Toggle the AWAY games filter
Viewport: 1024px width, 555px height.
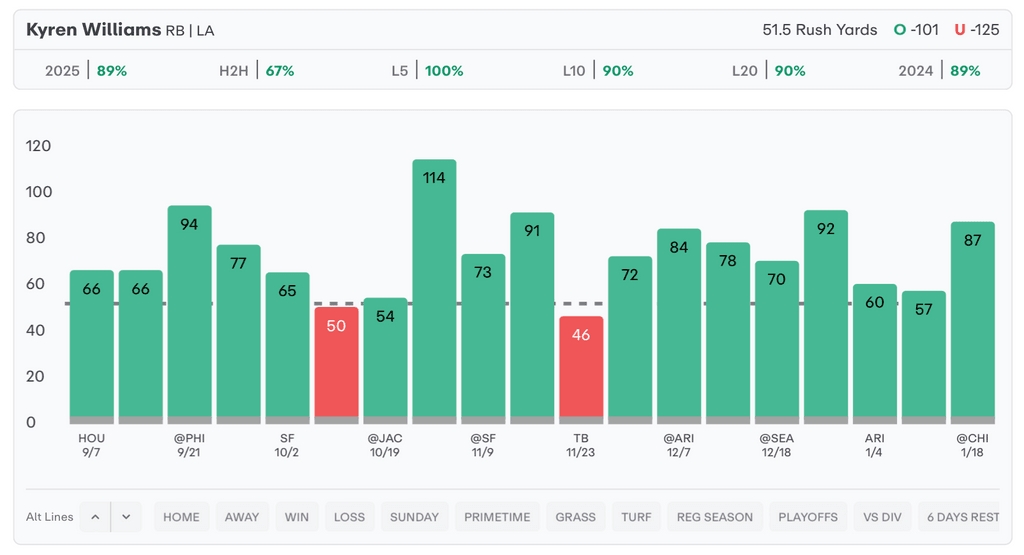click(x=242, y=517)
